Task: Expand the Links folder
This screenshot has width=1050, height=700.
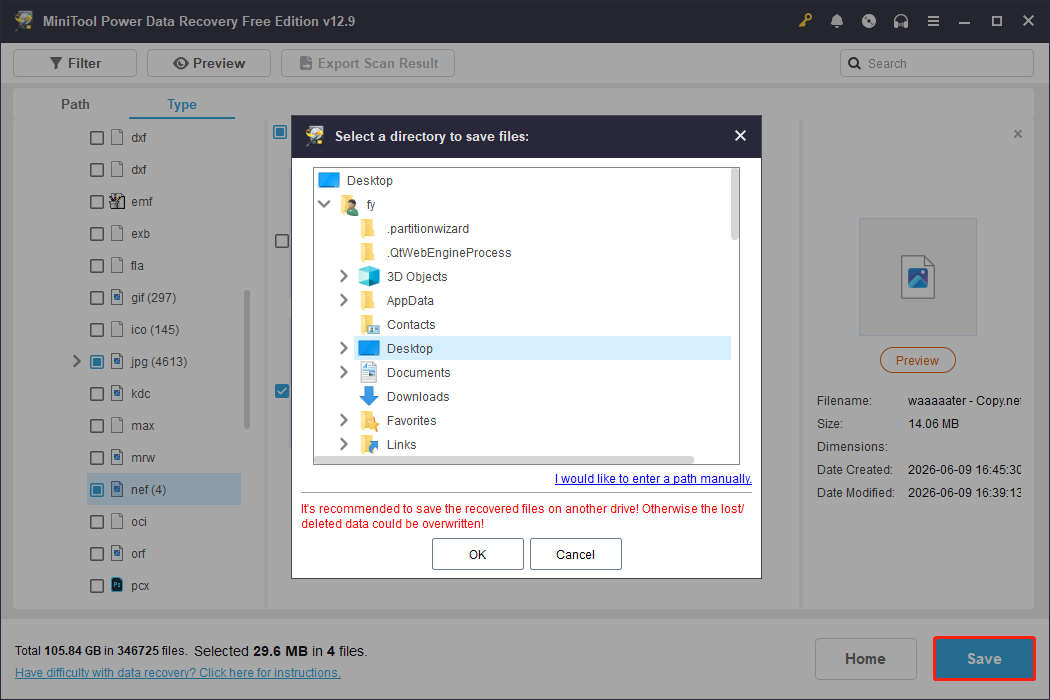Action: pos(344,444)
